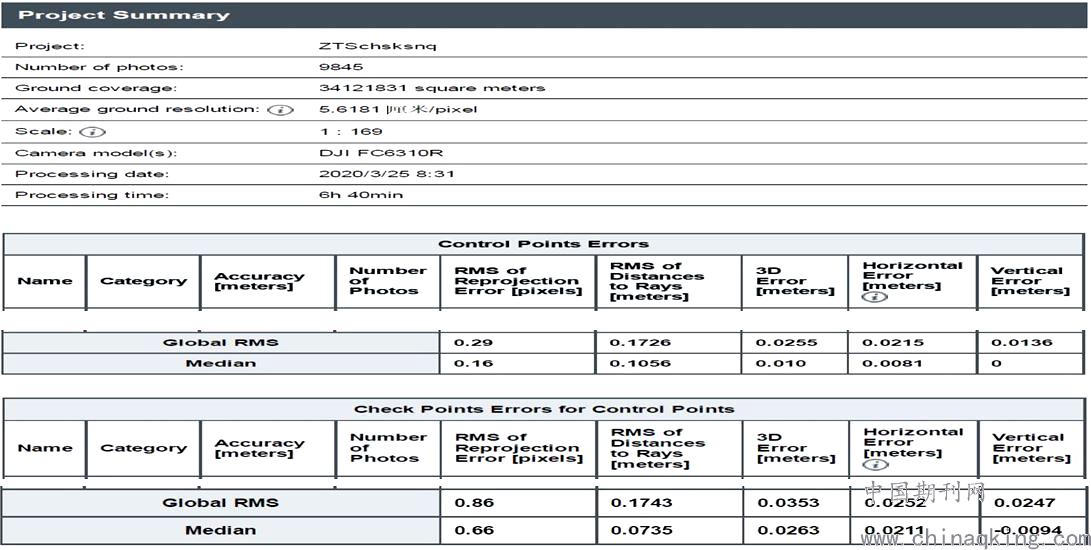
Task: Click Number of Photos header in Check Points Errors table
Action: pos(388,448)
